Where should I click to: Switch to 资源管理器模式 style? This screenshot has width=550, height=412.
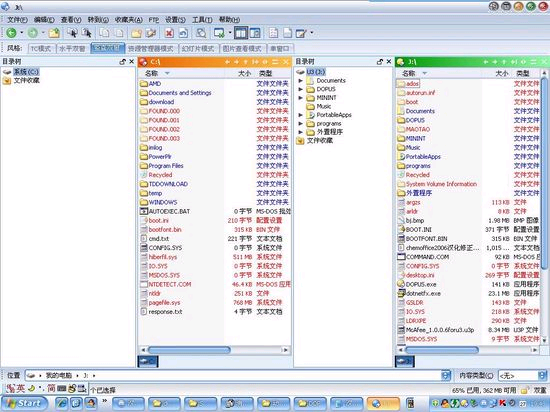(150, 48)
